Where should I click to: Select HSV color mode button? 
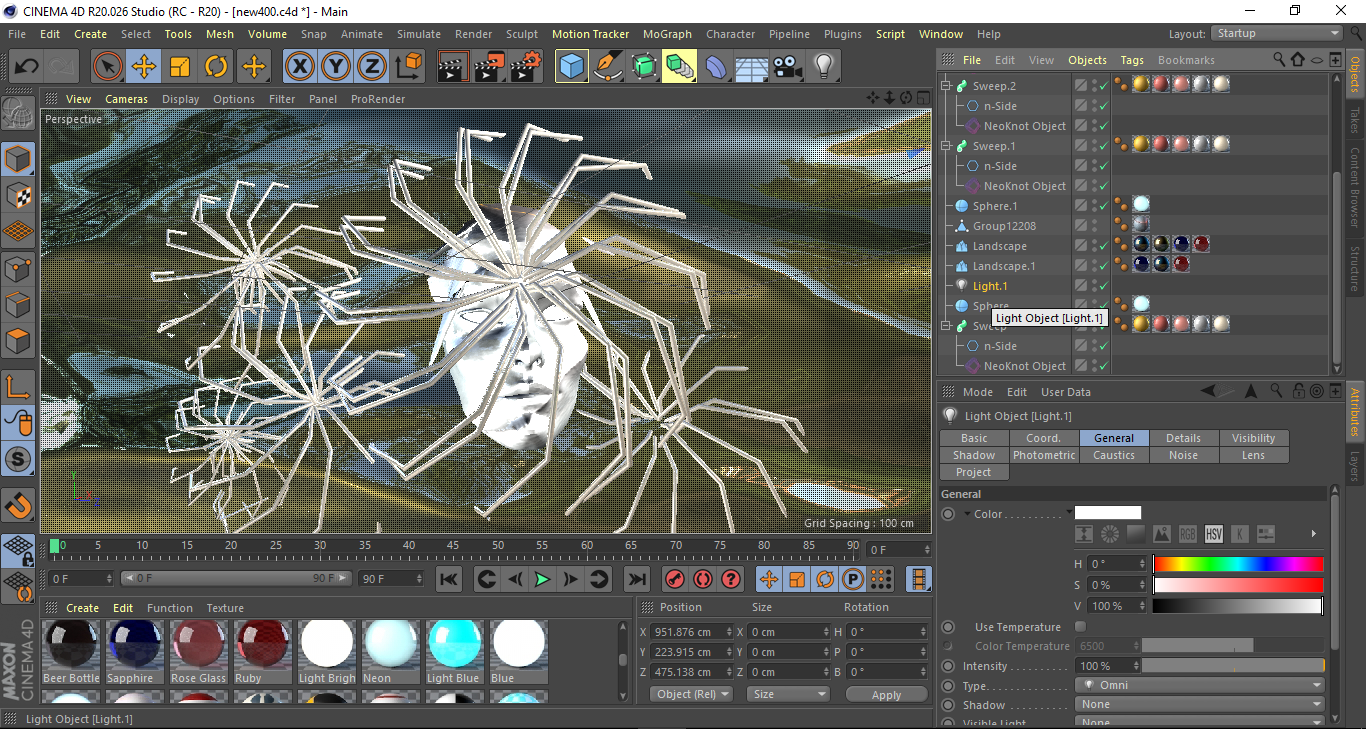click(1214, 534)
